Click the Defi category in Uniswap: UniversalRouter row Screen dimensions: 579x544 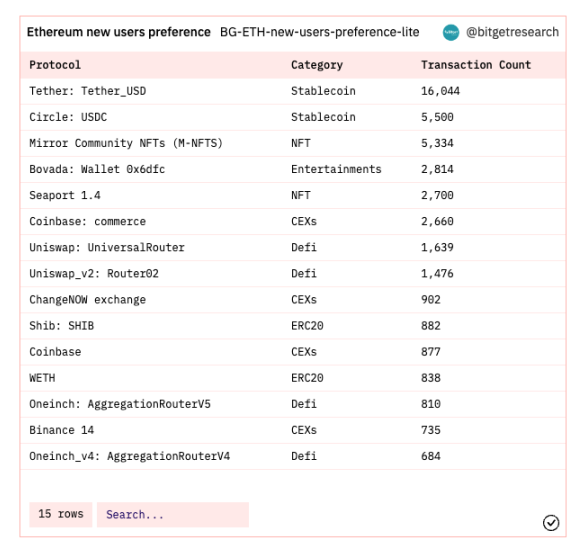click(304, 247)
